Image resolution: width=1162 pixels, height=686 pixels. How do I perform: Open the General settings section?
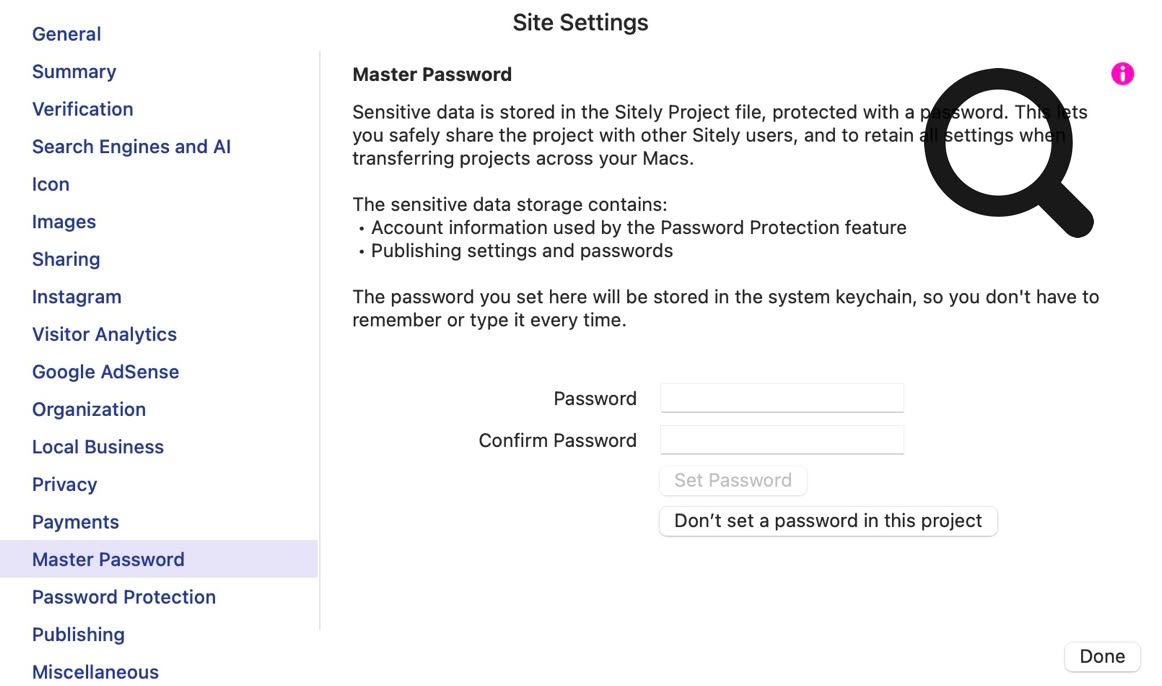pos(66,34)
